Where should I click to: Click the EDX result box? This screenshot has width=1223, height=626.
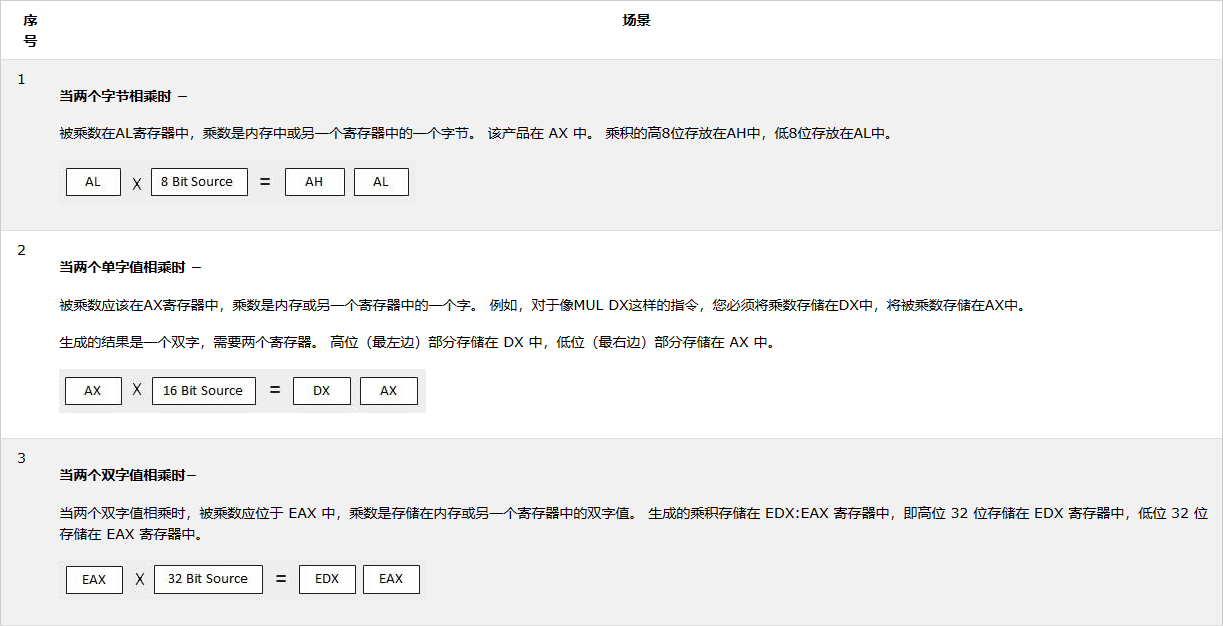click(x=327, y=580)
